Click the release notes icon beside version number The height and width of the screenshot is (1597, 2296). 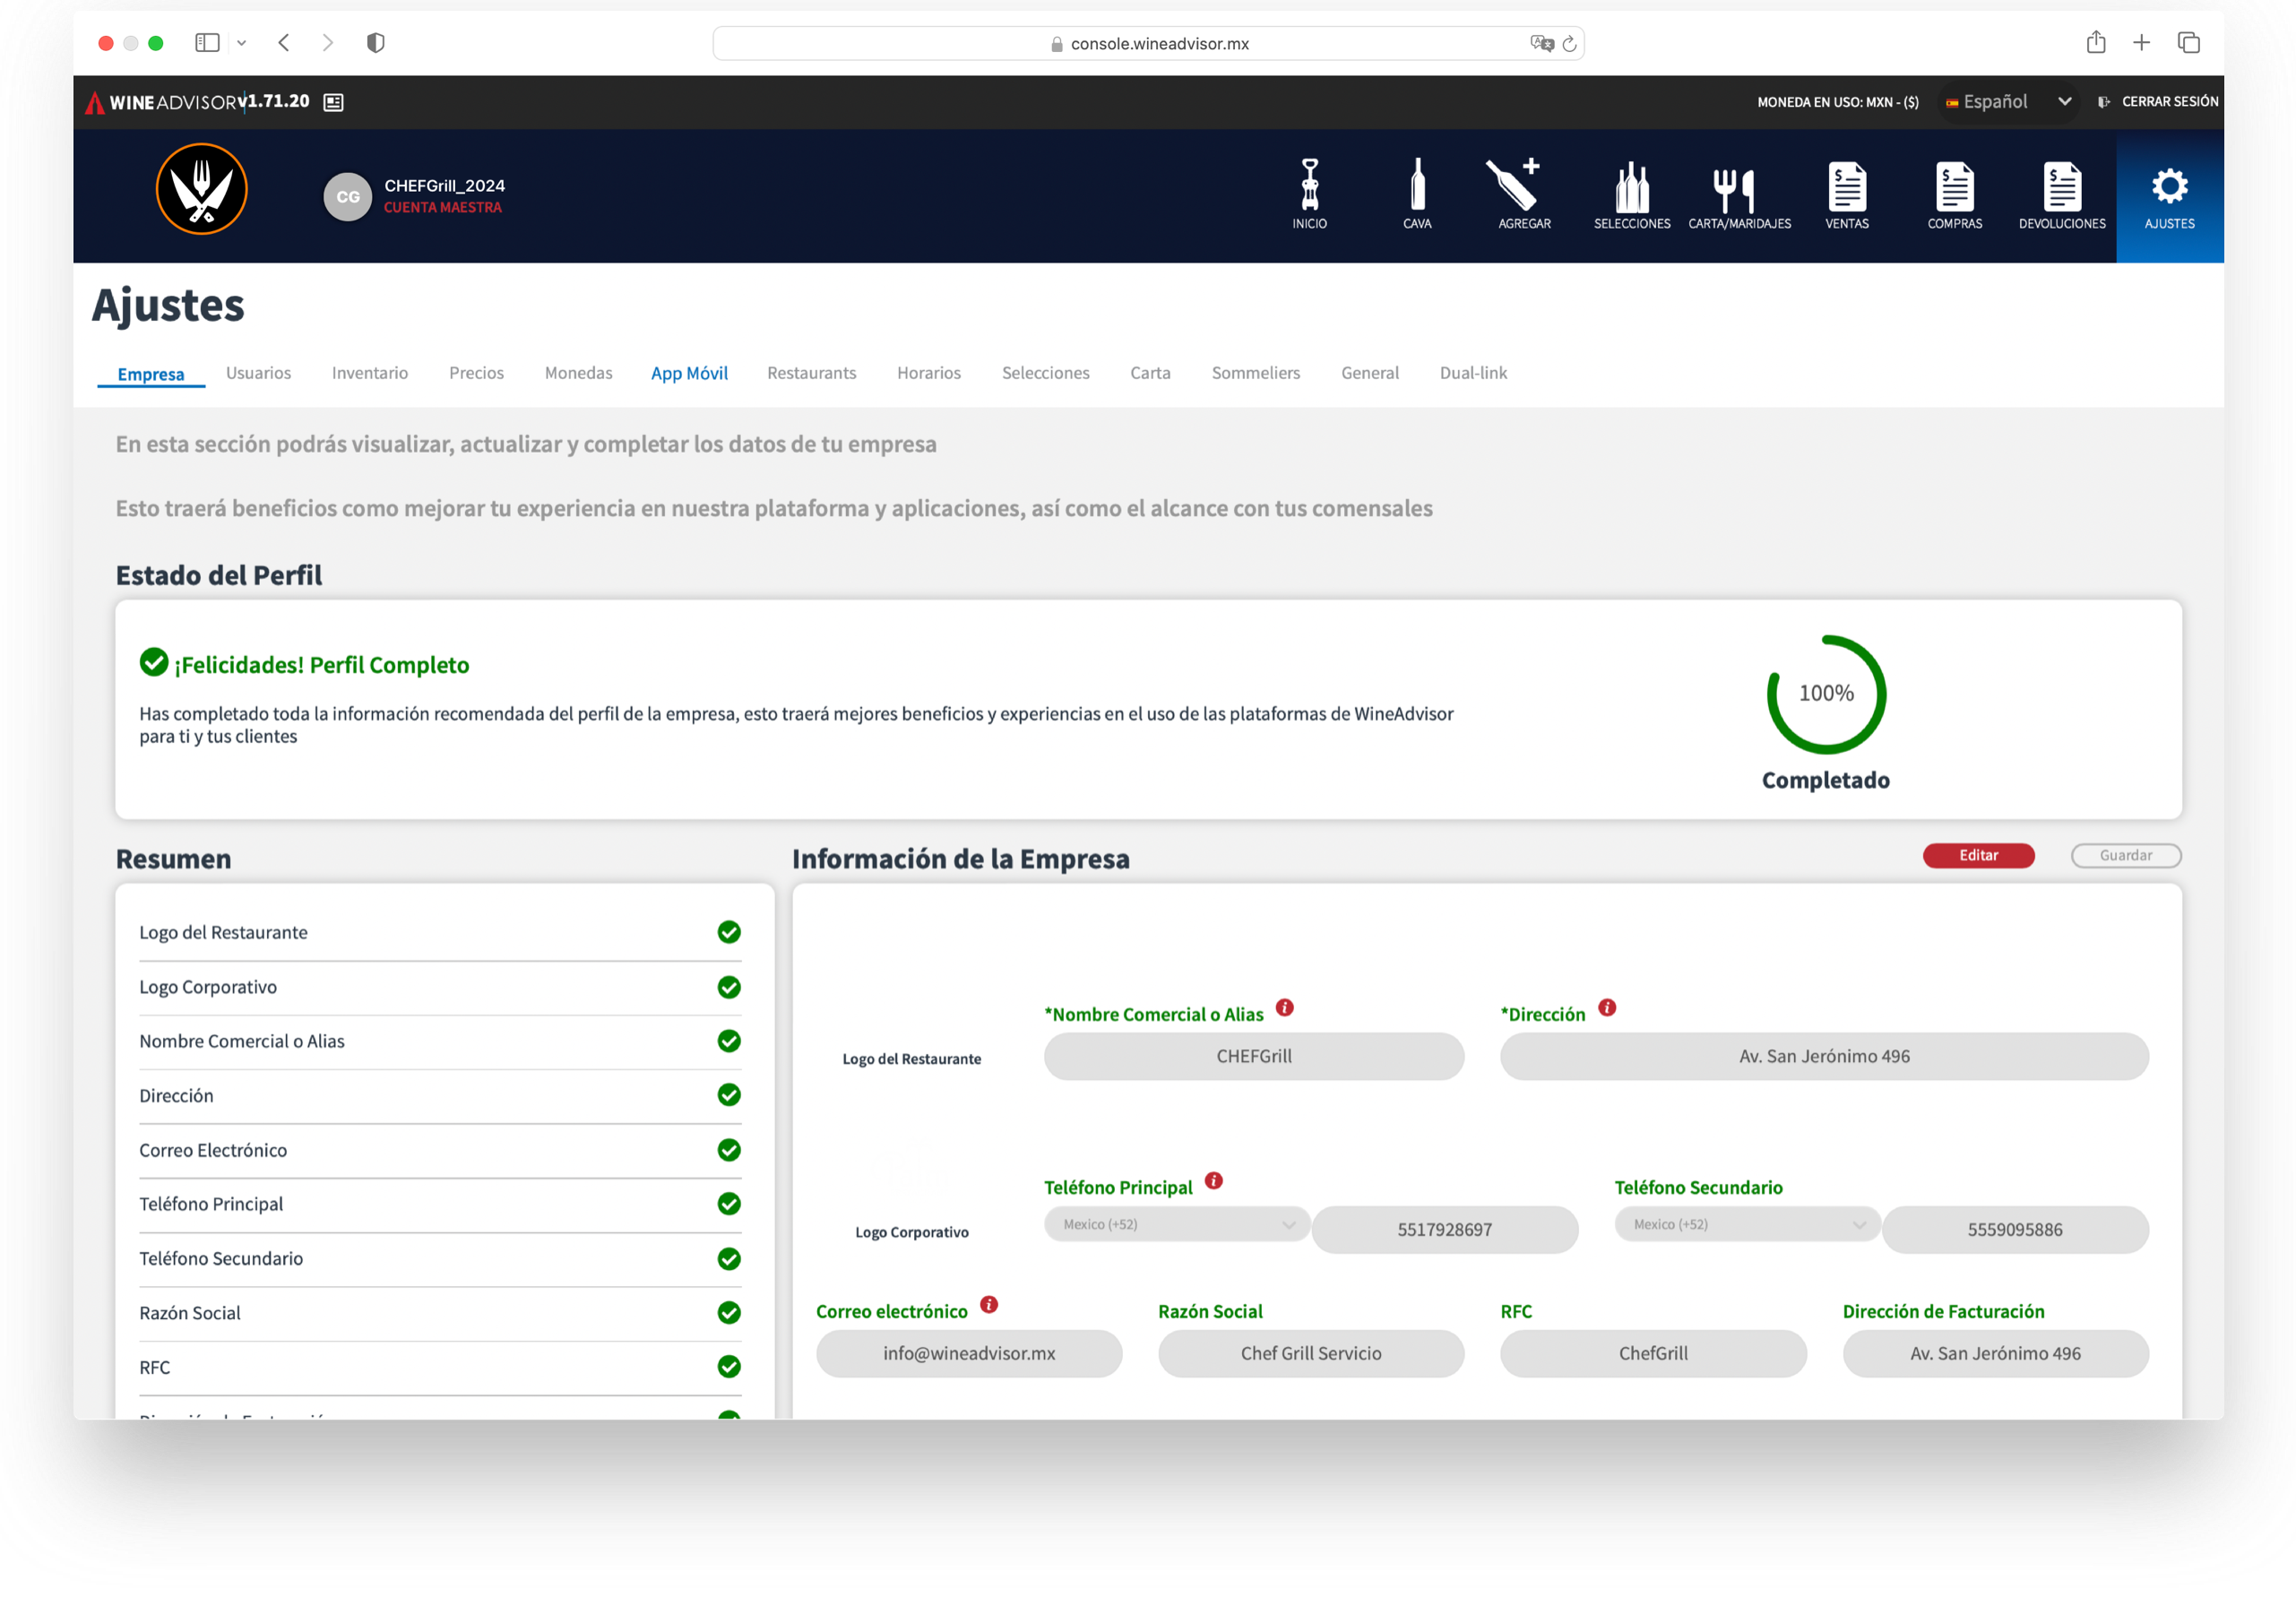[x=333, y=102]
